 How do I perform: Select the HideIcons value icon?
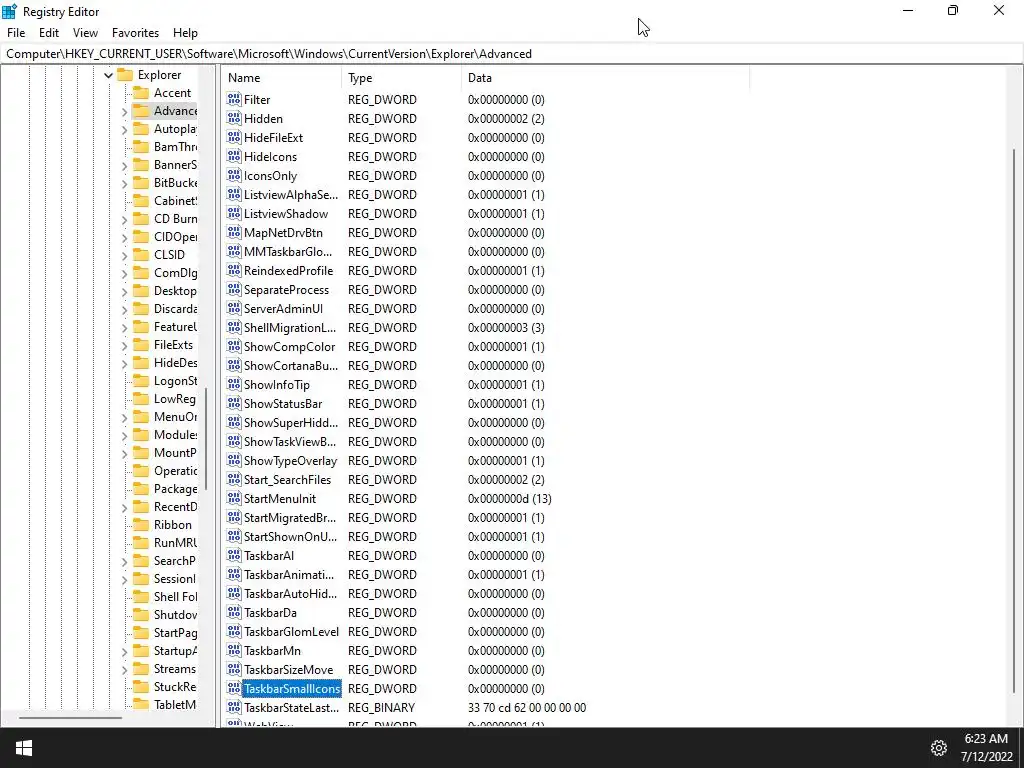(x=234, y=156)
